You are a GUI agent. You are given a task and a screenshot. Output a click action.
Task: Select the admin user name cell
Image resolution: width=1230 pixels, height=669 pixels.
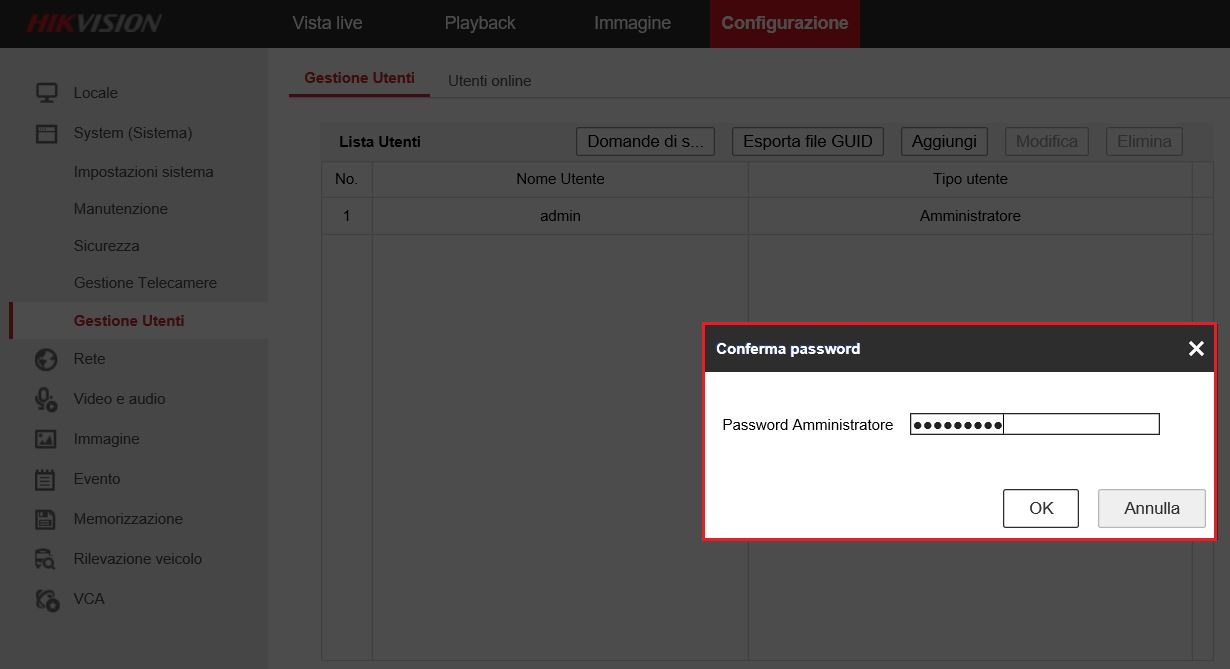560,216
